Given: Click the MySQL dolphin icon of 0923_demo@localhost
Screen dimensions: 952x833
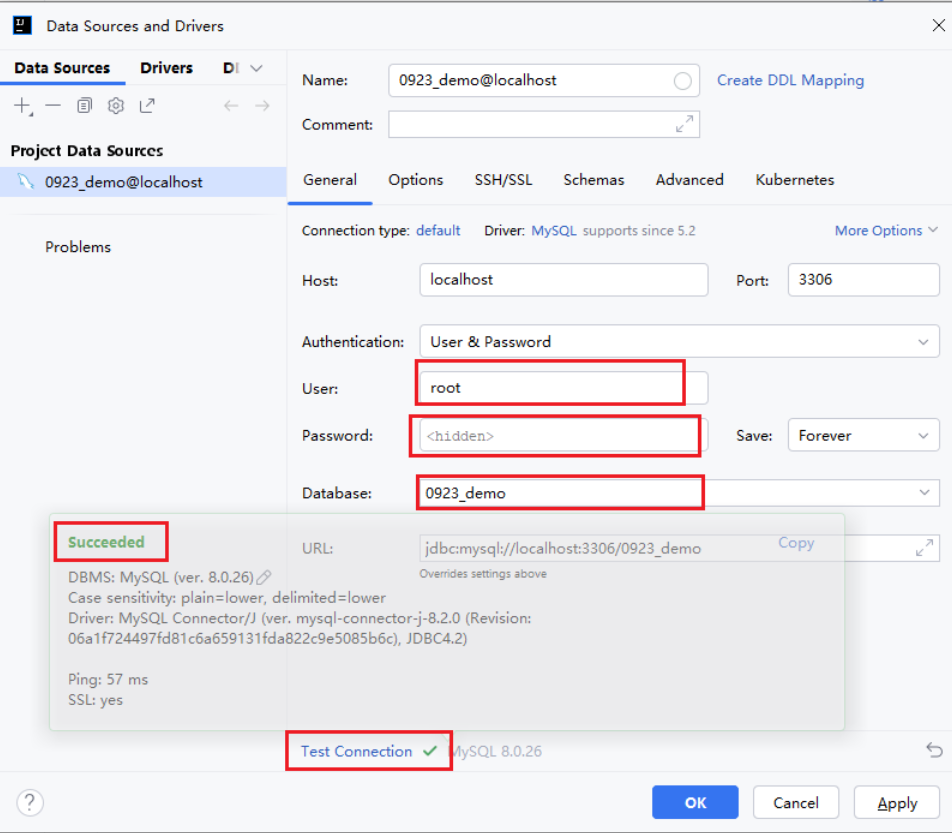Looking at the screenshot, I should (26, 182).
